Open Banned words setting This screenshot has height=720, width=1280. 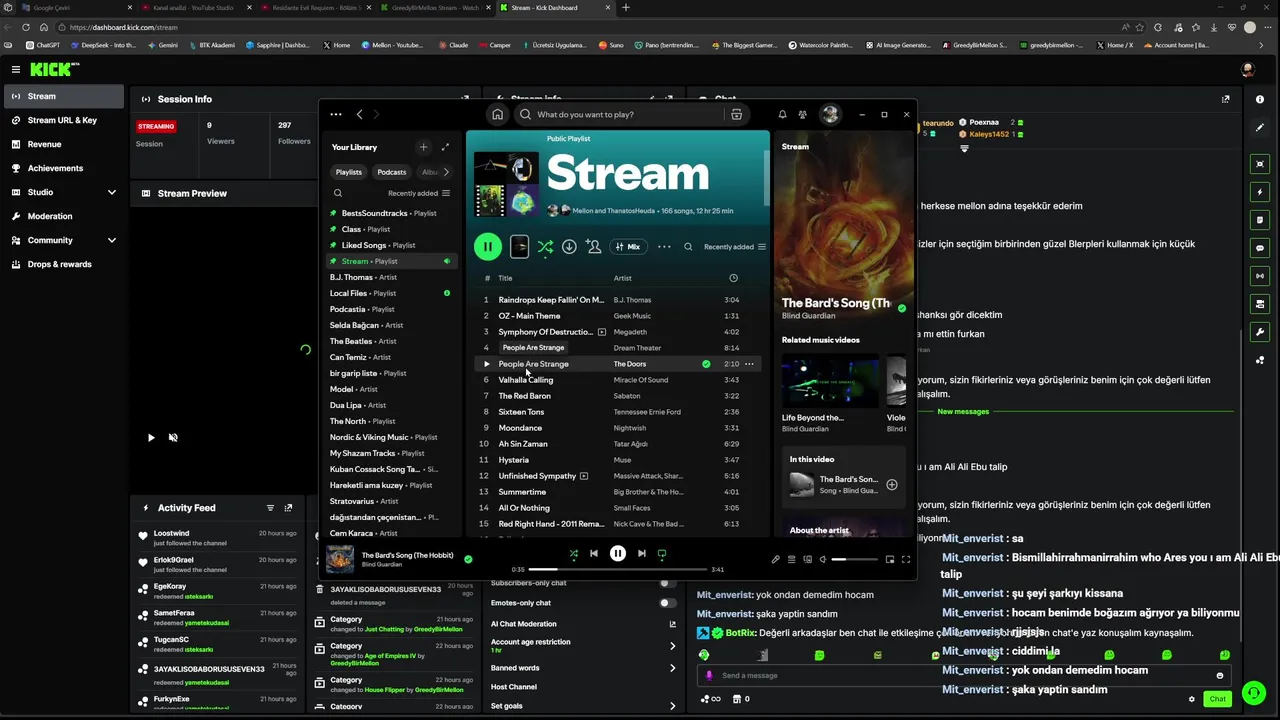(584, 668)
